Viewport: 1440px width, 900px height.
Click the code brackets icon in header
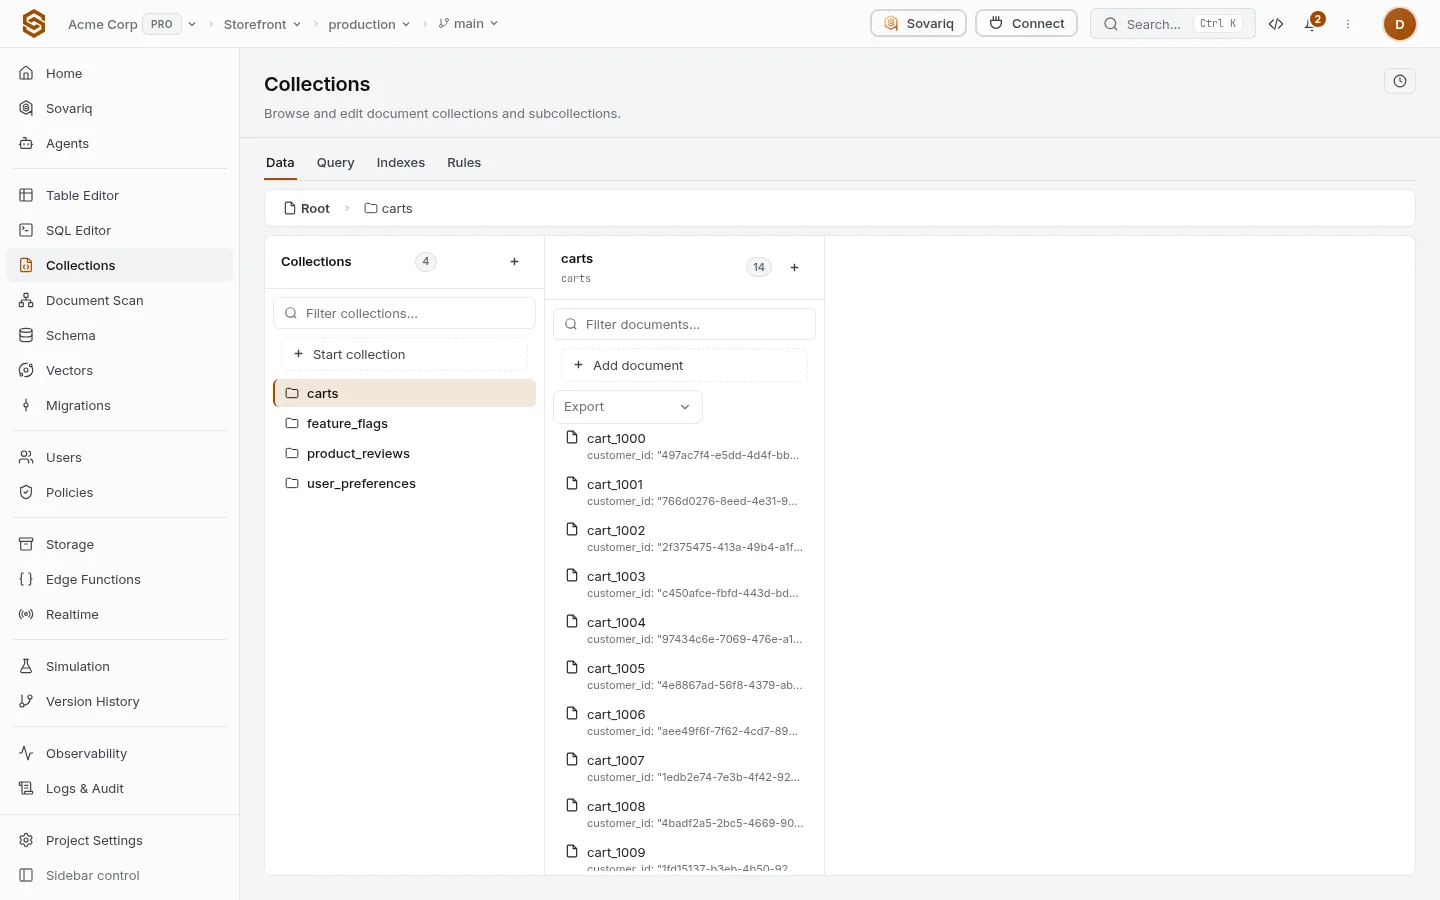tap(1276, 24)
